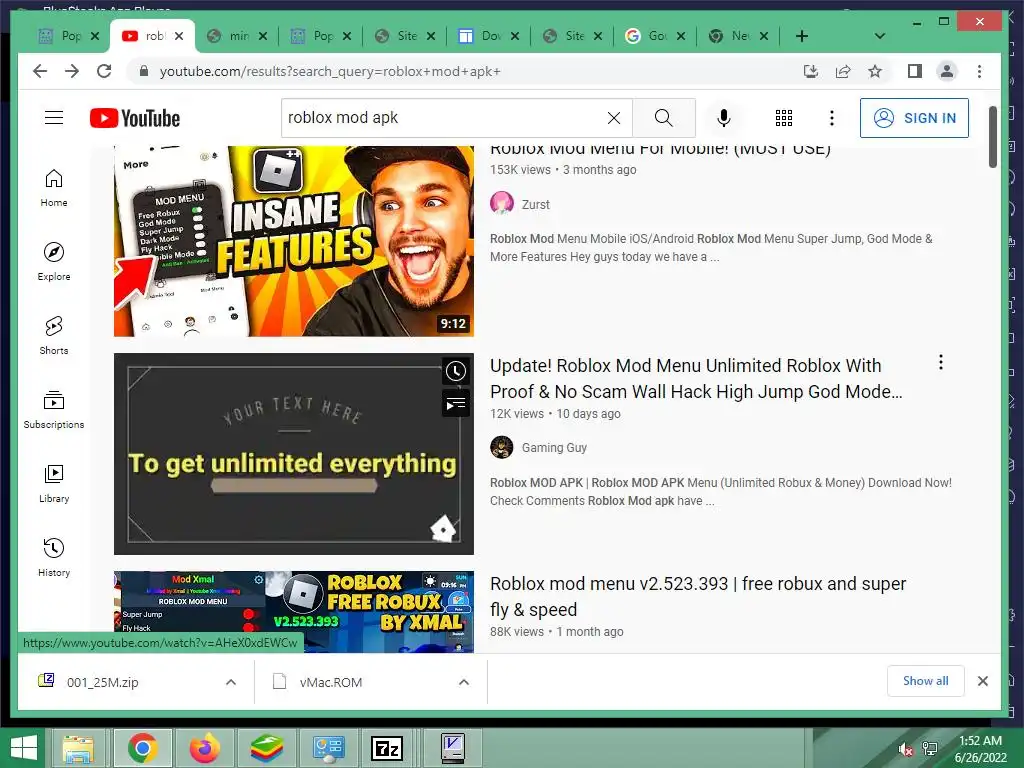This screenshot has height=768, width=1024.
Task: Switch to the first Site tab
Action: [397, 36]
